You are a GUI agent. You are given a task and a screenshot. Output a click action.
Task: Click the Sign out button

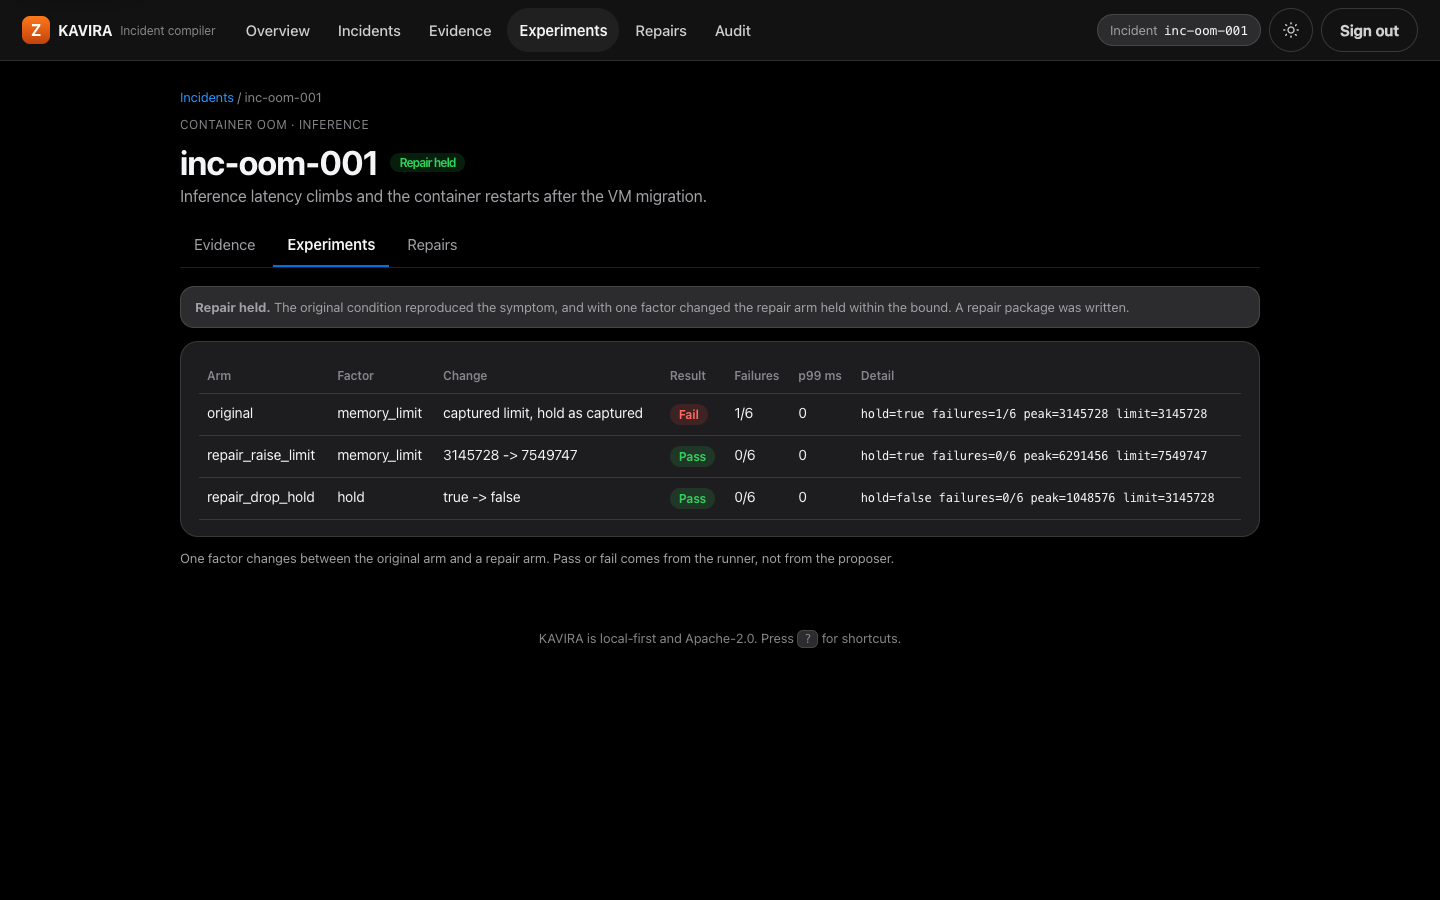(x=1369, y=30)
